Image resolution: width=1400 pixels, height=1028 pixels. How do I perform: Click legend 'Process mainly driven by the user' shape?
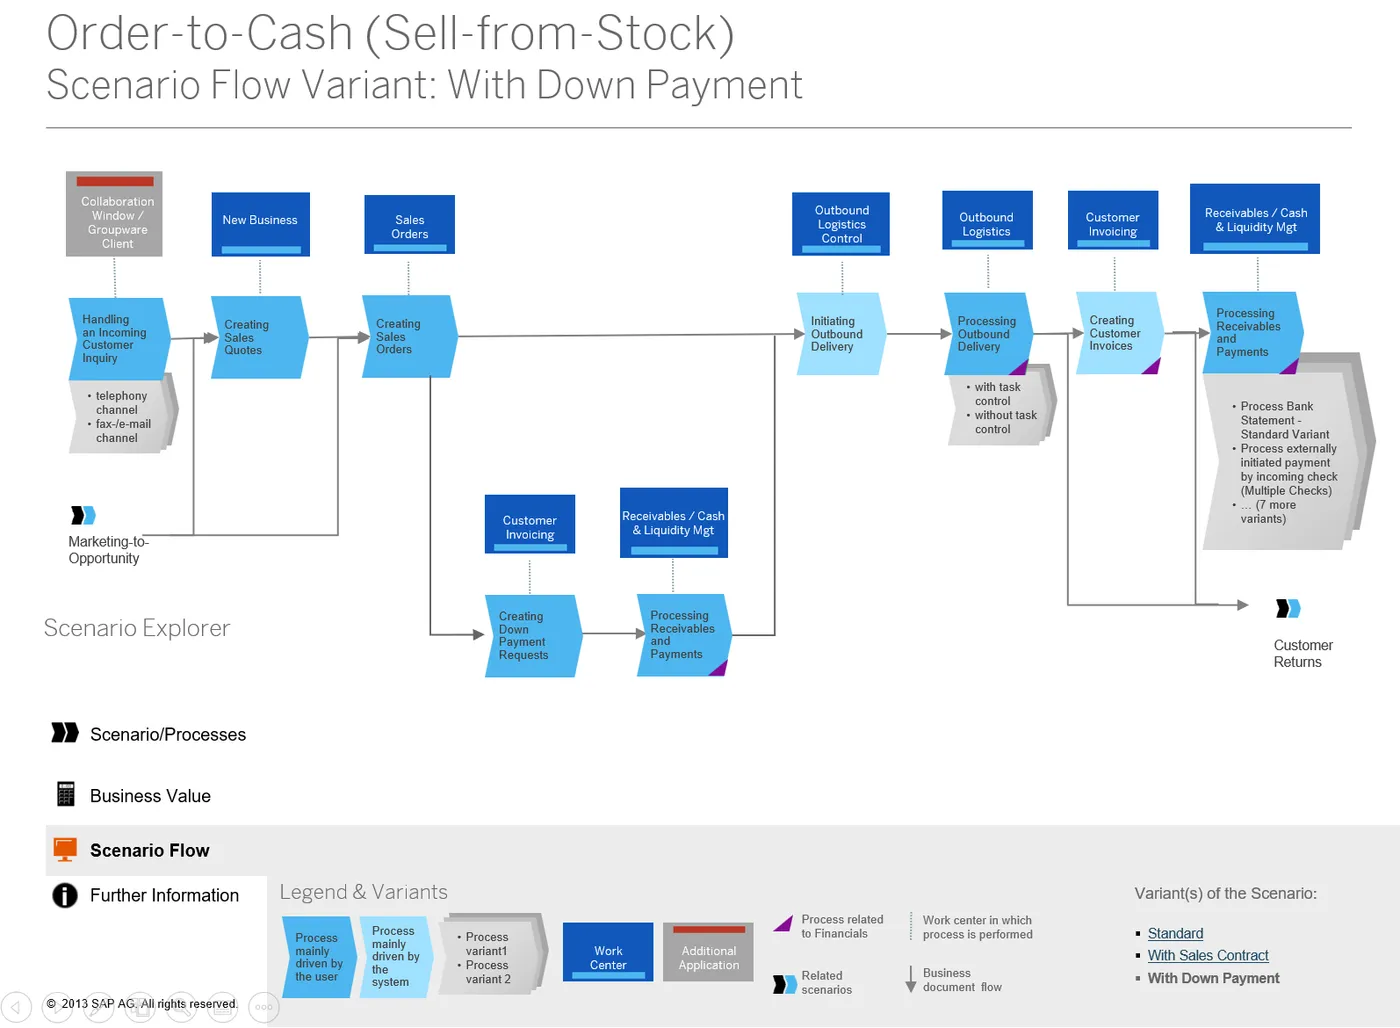point(319,957)
